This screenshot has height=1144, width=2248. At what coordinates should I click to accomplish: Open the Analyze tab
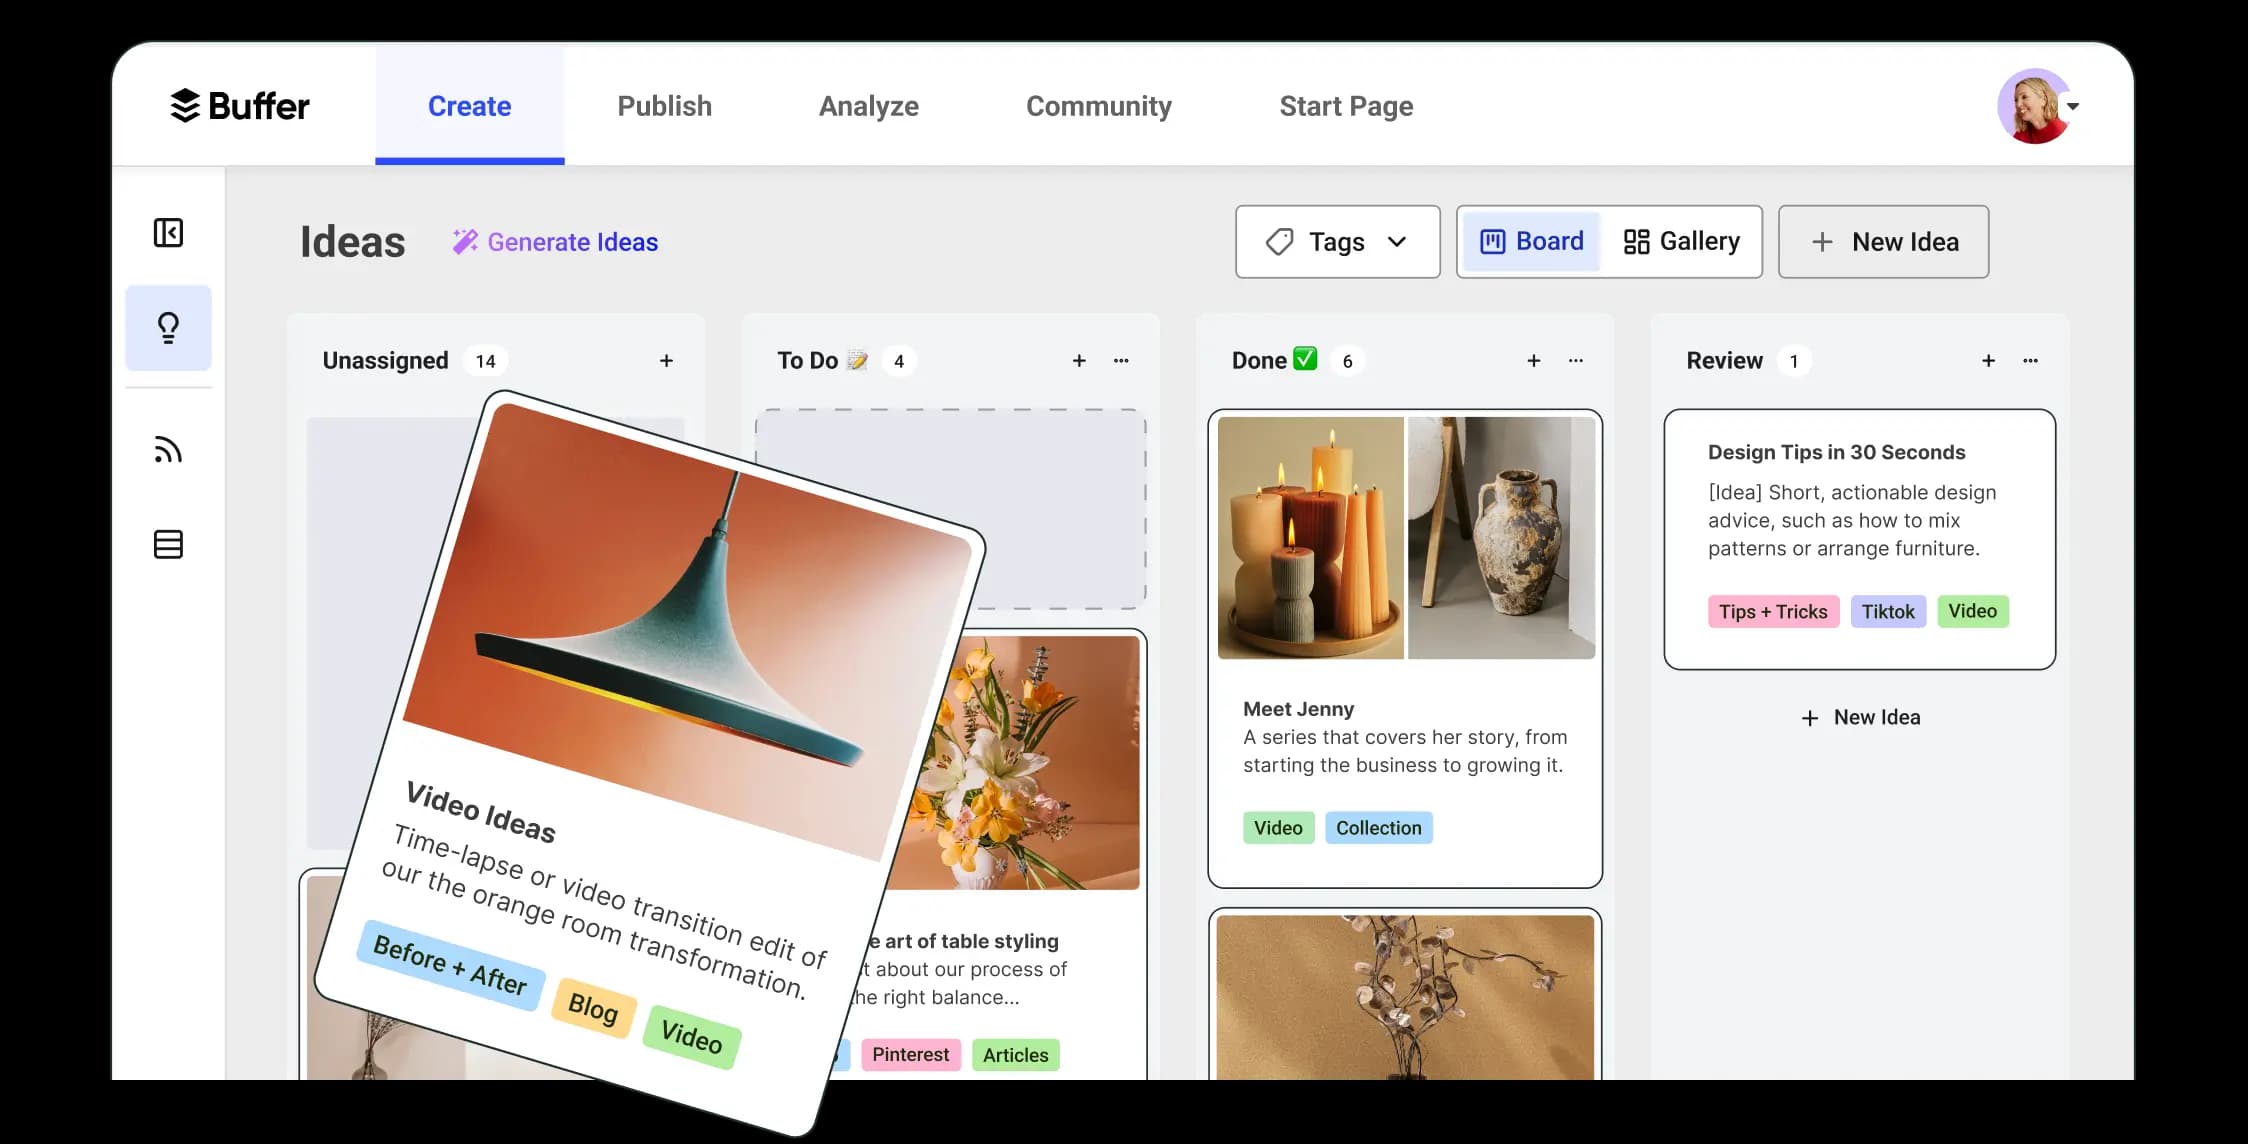click(868, 106)
